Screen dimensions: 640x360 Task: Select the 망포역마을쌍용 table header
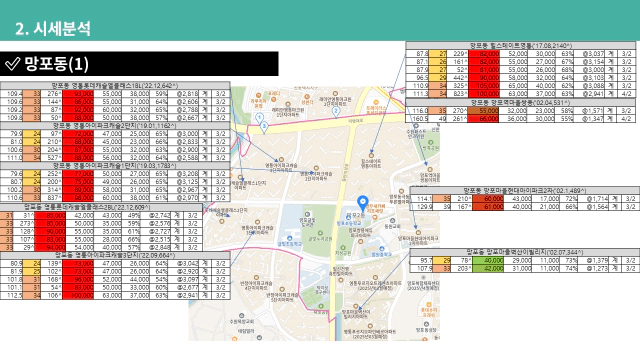tap(520, 102)
